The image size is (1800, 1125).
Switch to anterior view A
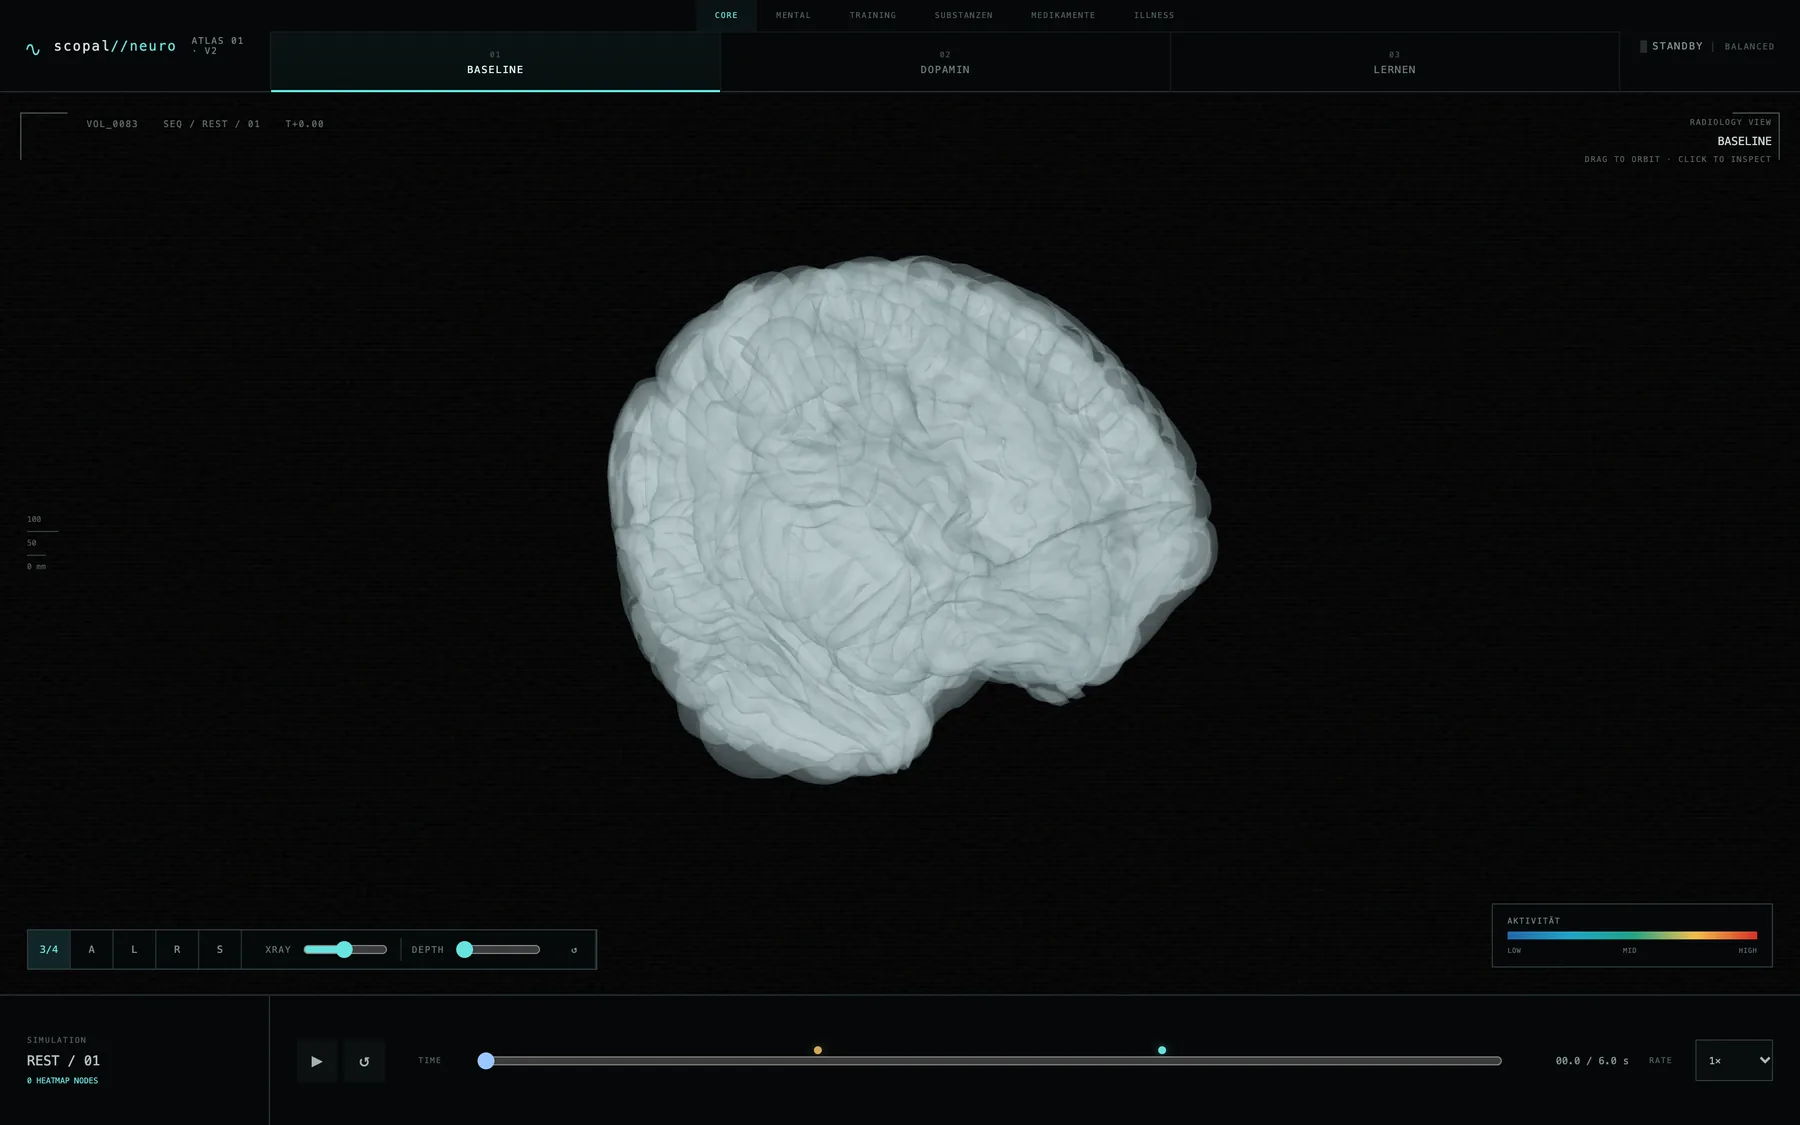[92, 950]
